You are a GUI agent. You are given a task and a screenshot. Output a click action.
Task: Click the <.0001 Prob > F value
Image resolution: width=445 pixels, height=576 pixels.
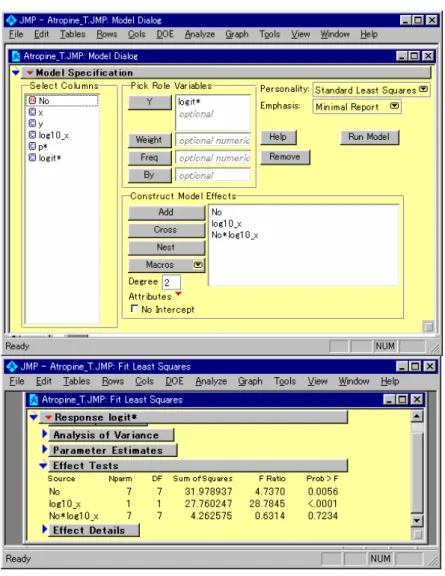point(323,503)
